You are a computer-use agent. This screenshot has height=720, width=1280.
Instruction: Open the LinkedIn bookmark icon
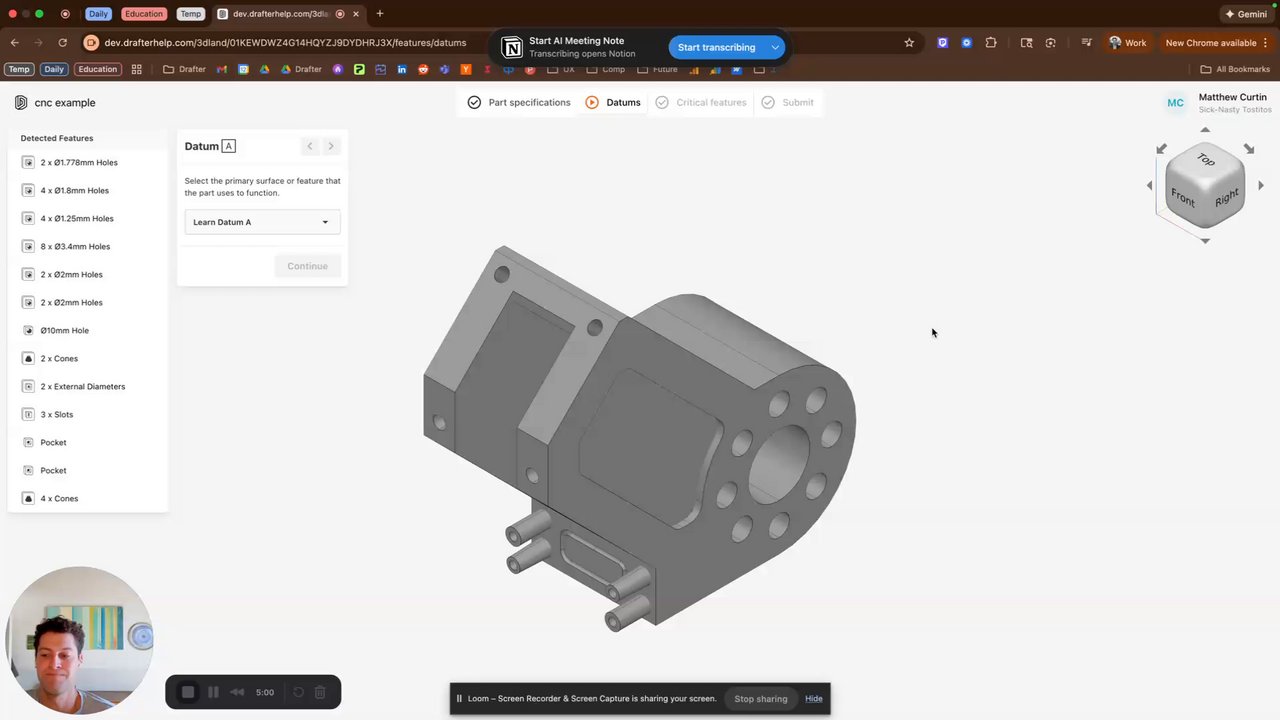pos(402,69)
